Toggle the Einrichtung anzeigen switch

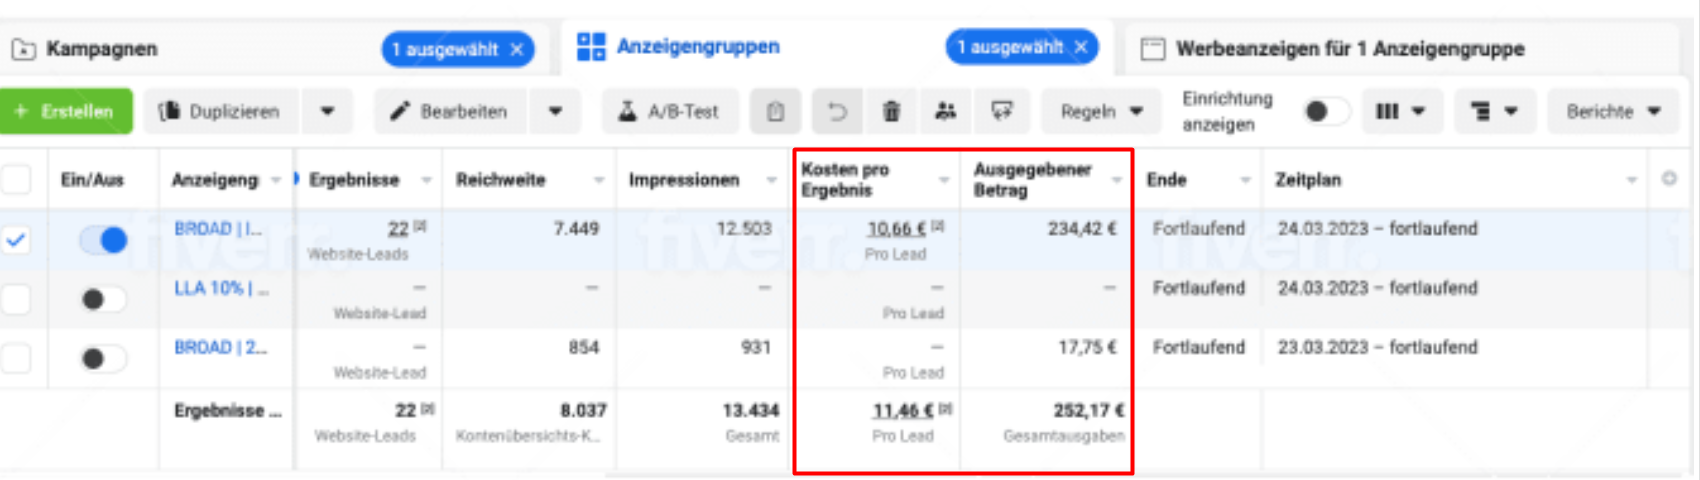point(1324,112)
